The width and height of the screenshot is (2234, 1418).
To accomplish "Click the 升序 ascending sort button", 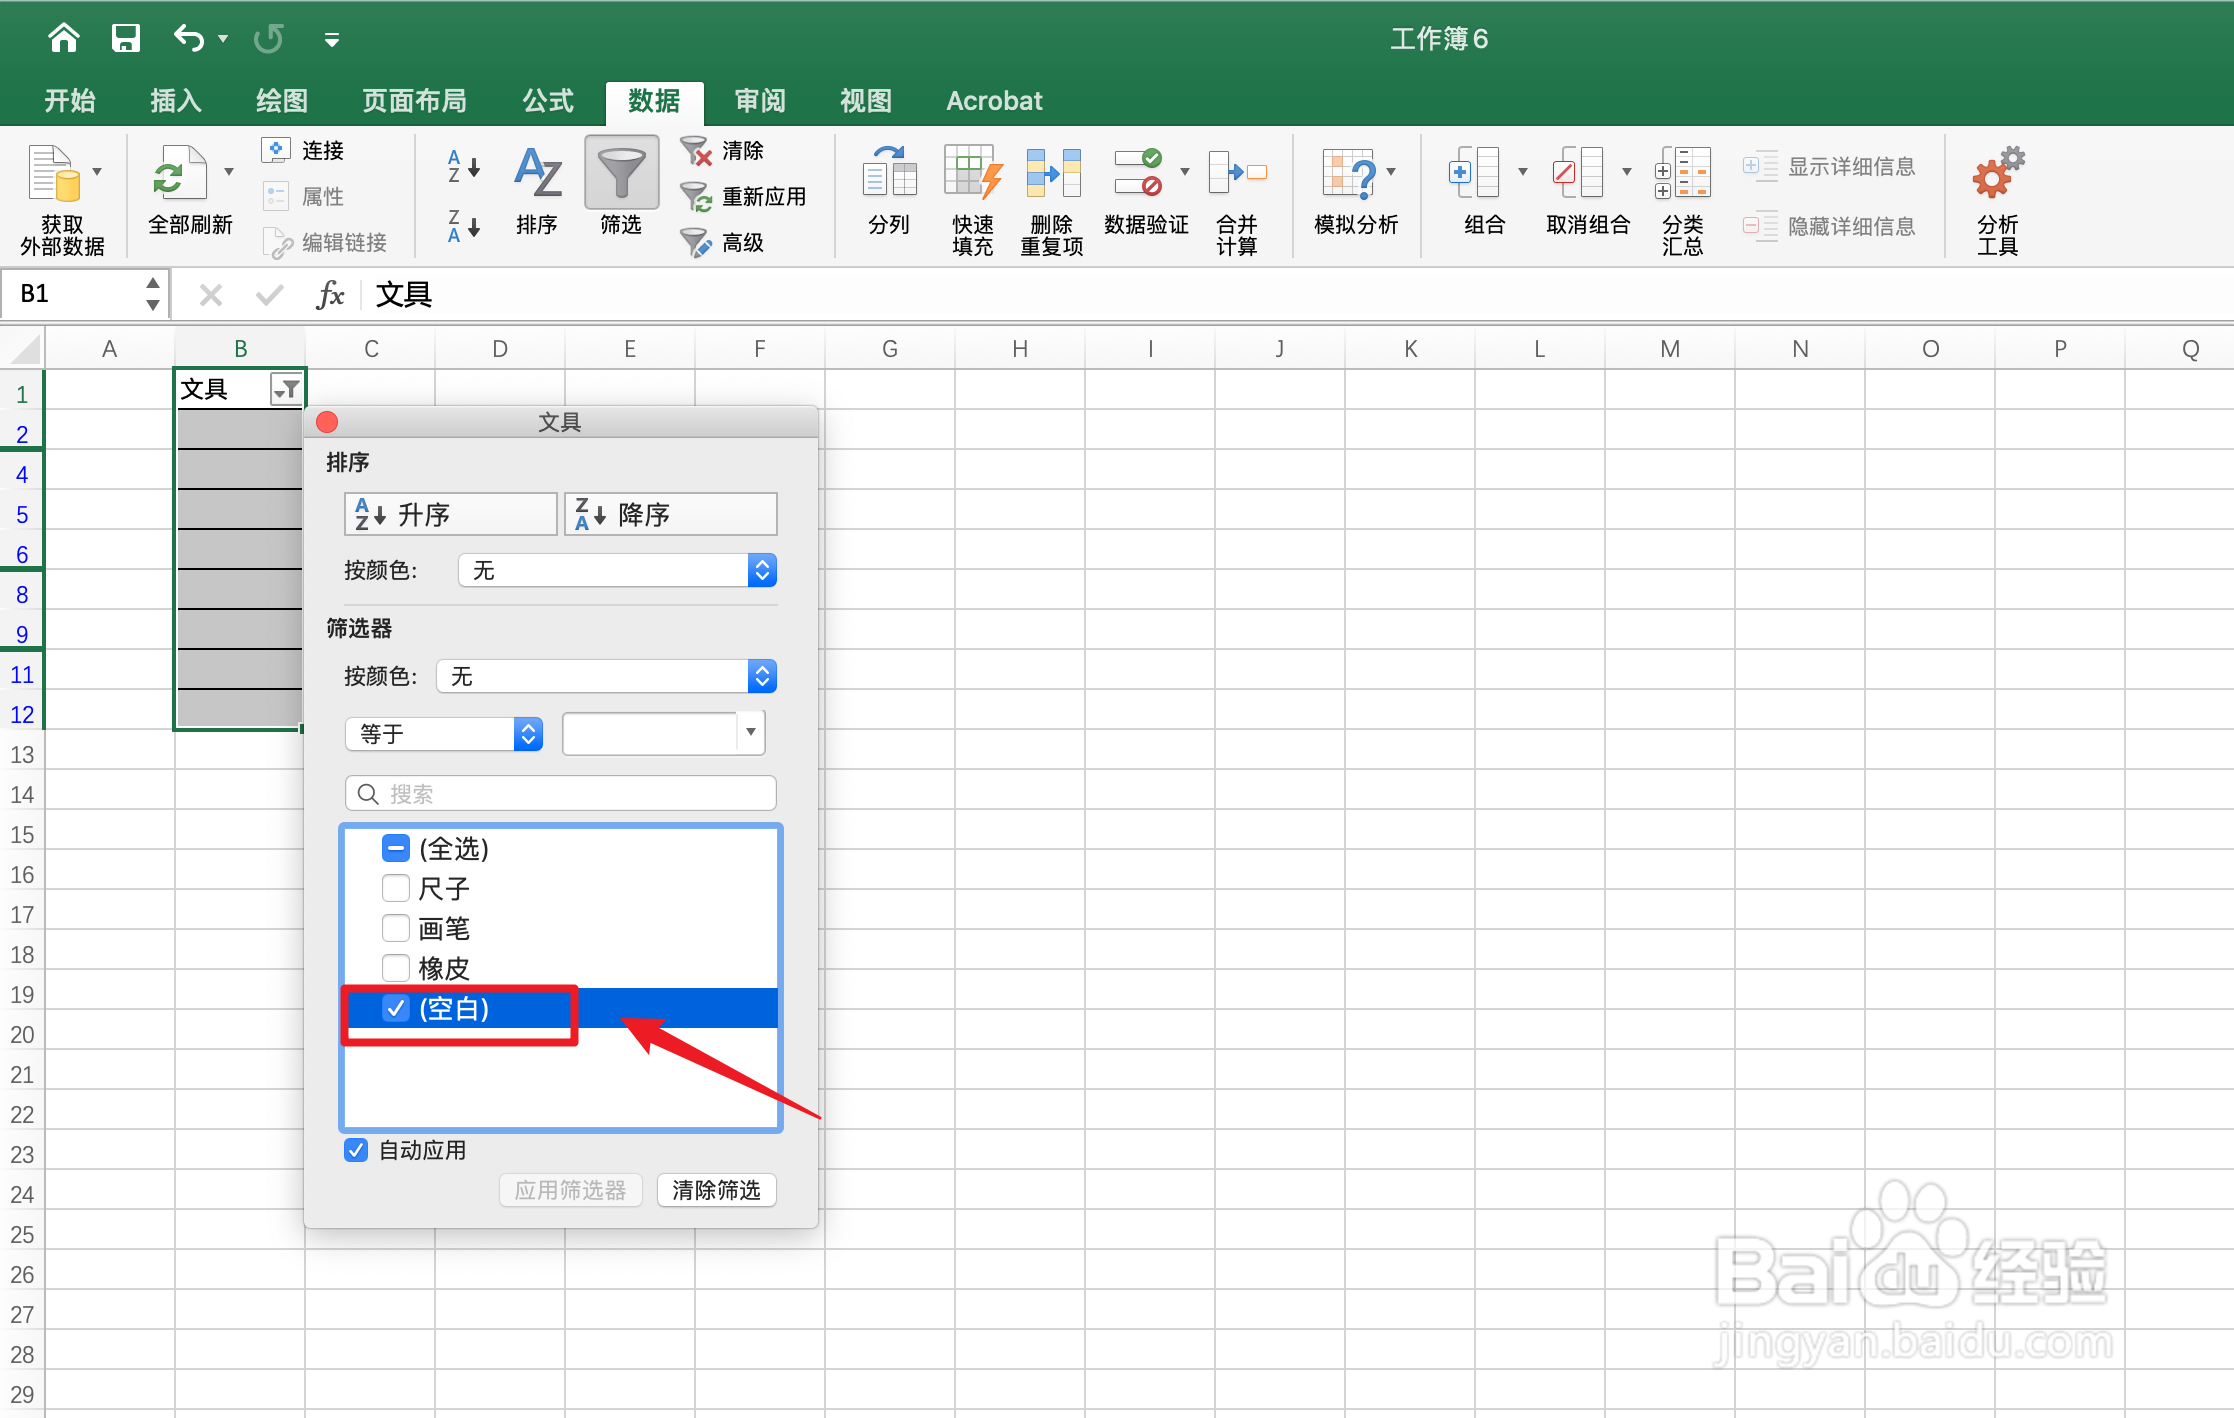I will pyautogui.click(x=450, y=514).
